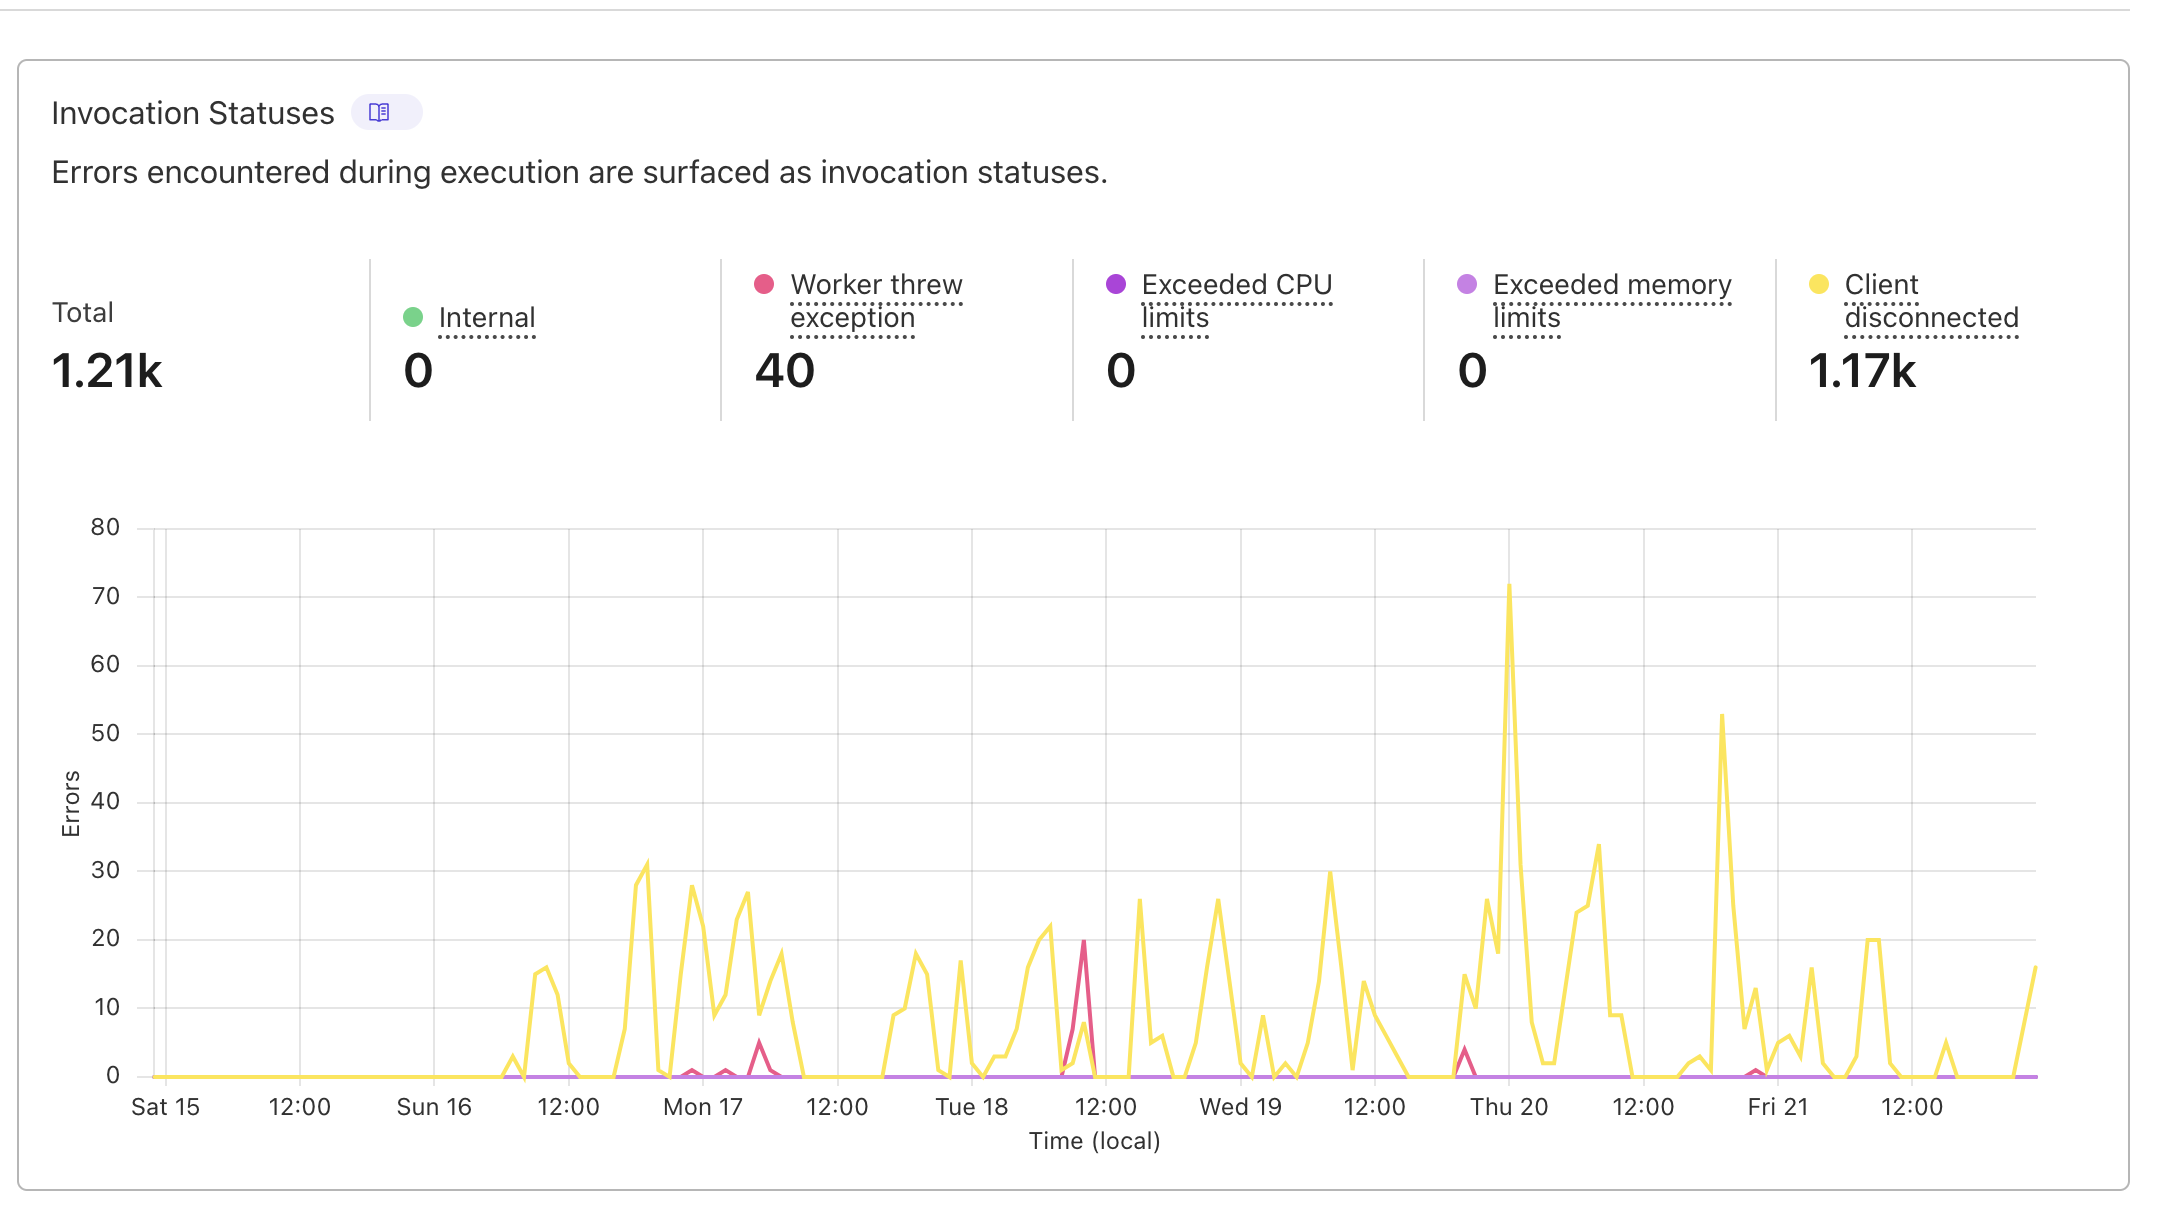Toggle the Exceeded memory limits series
The width and height of the screenshot is (2170, 1210).
(x=1611, y=300)
